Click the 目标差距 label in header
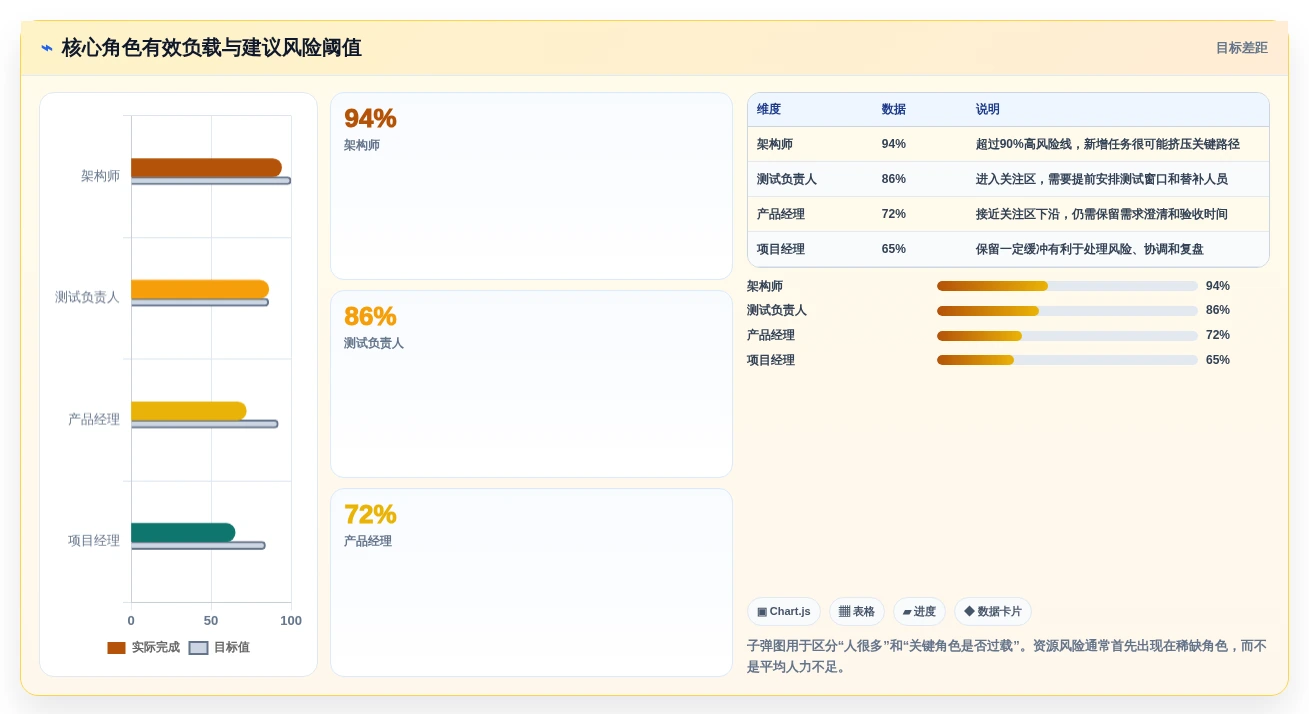The width and height of the screenshot is (1309, 714). pyautogui.click(x=1241, y=48)
